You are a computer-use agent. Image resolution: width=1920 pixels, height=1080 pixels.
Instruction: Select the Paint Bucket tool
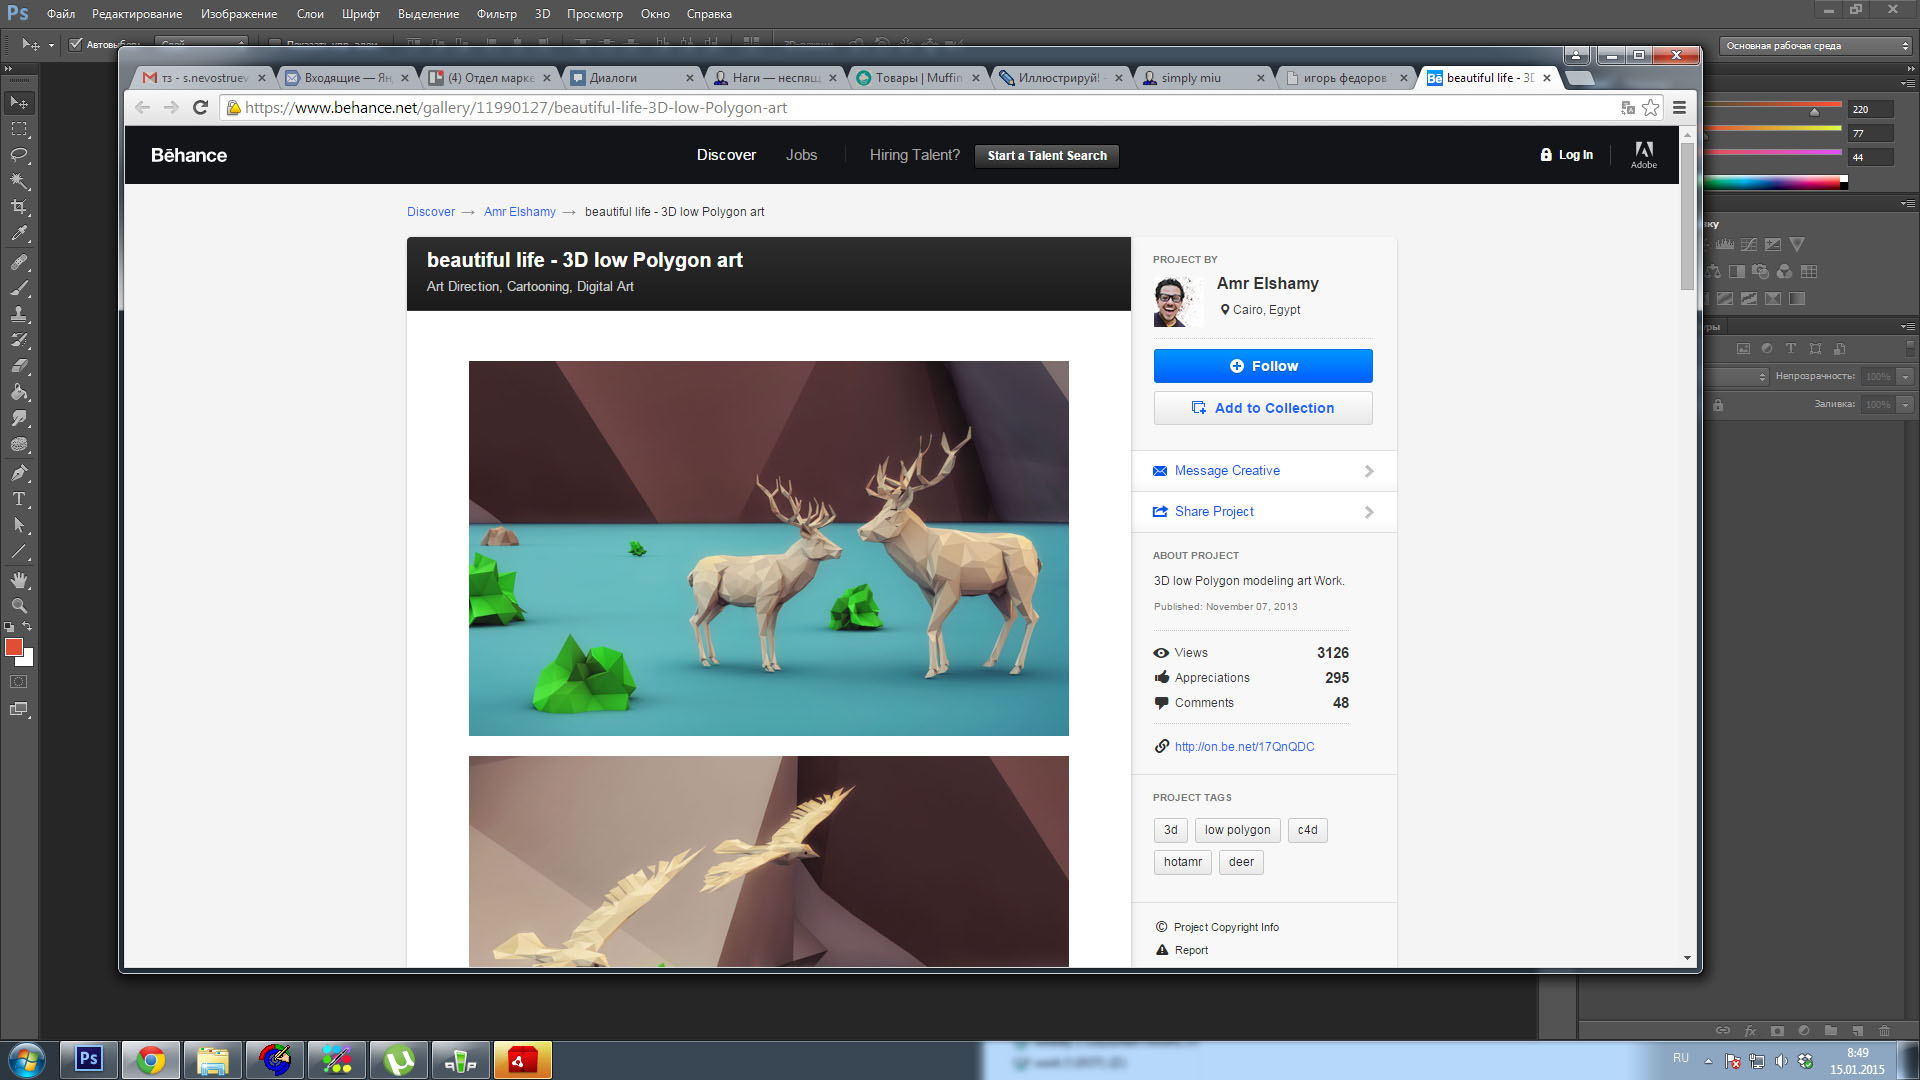[x=19, y=392]
